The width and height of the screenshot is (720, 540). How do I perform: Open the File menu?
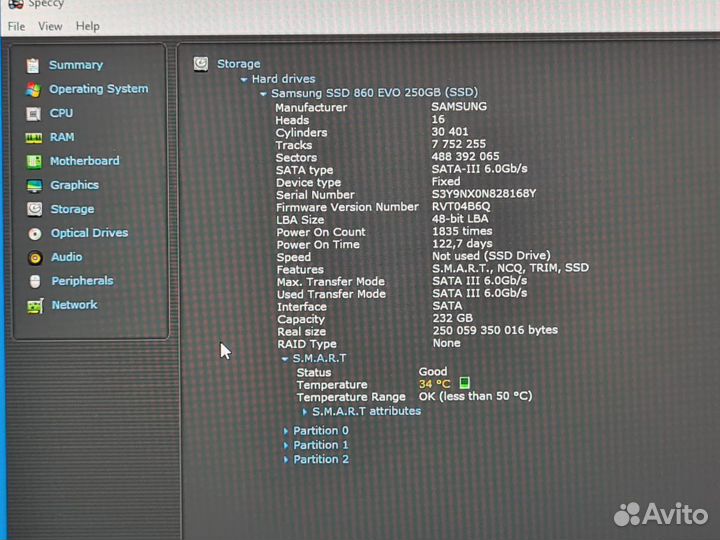[17, 27]
